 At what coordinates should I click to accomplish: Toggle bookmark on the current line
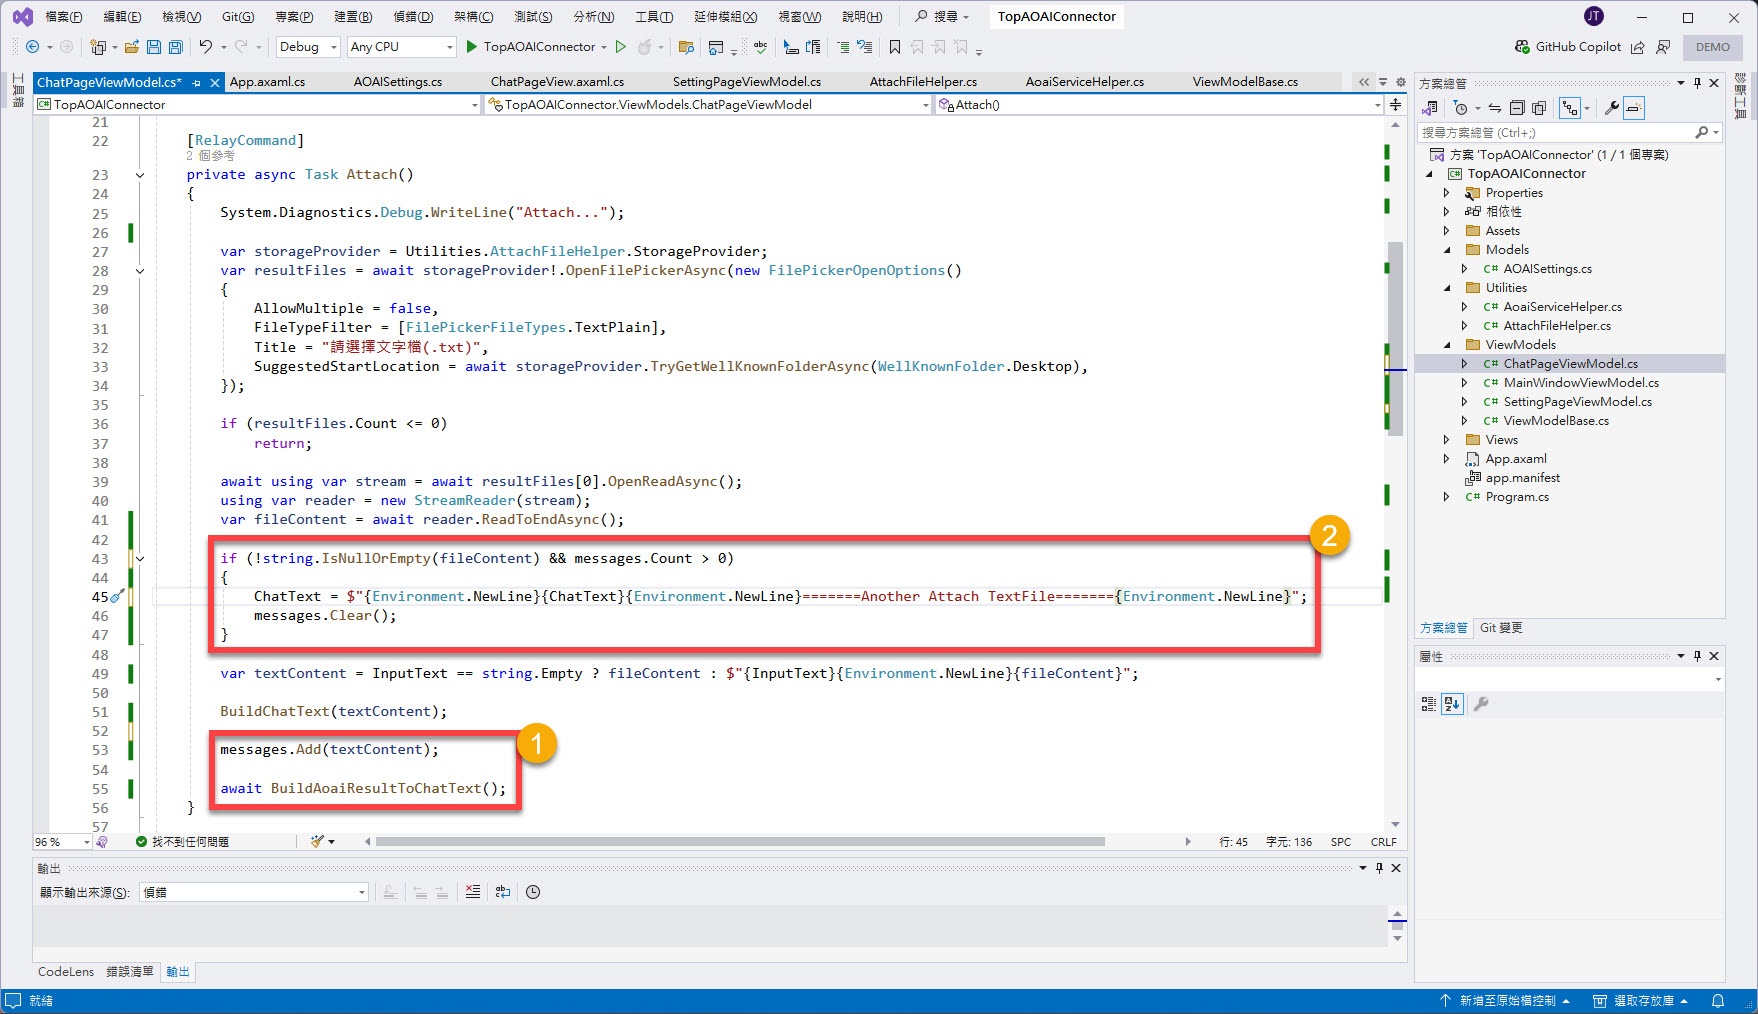click(x=895, y=47)
